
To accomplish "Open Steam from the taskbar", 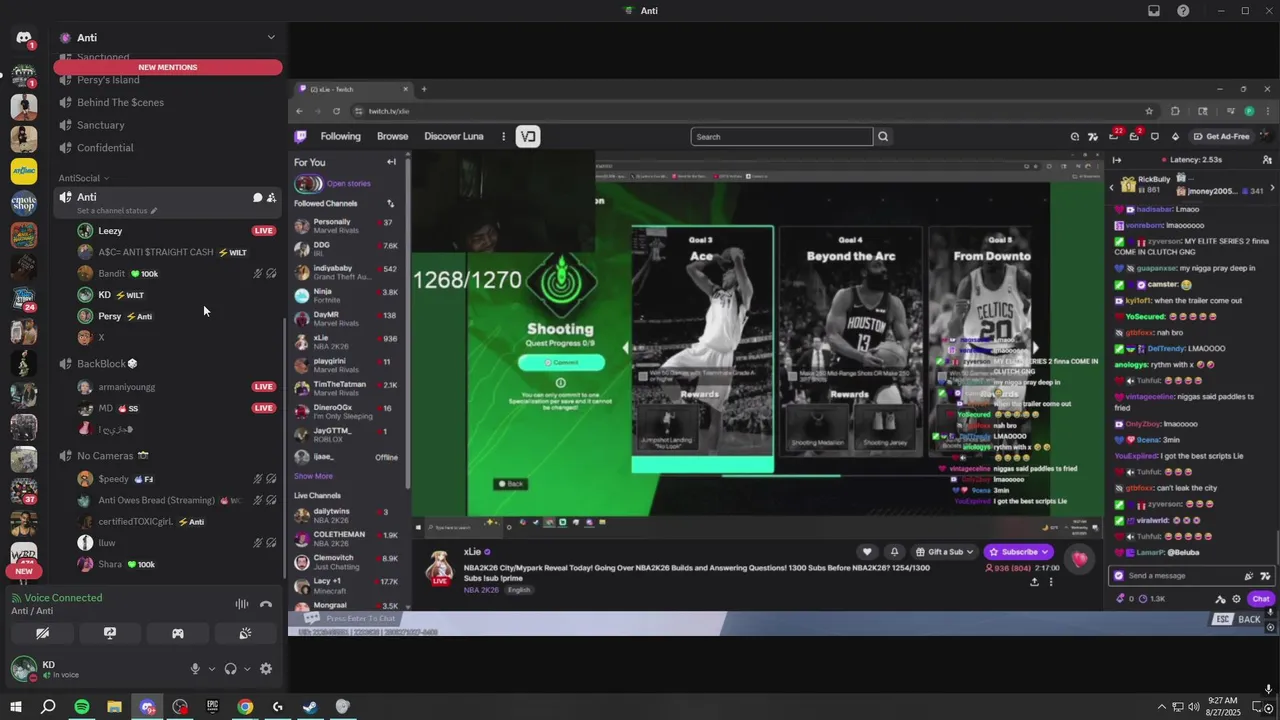I will tap(310, 707).
